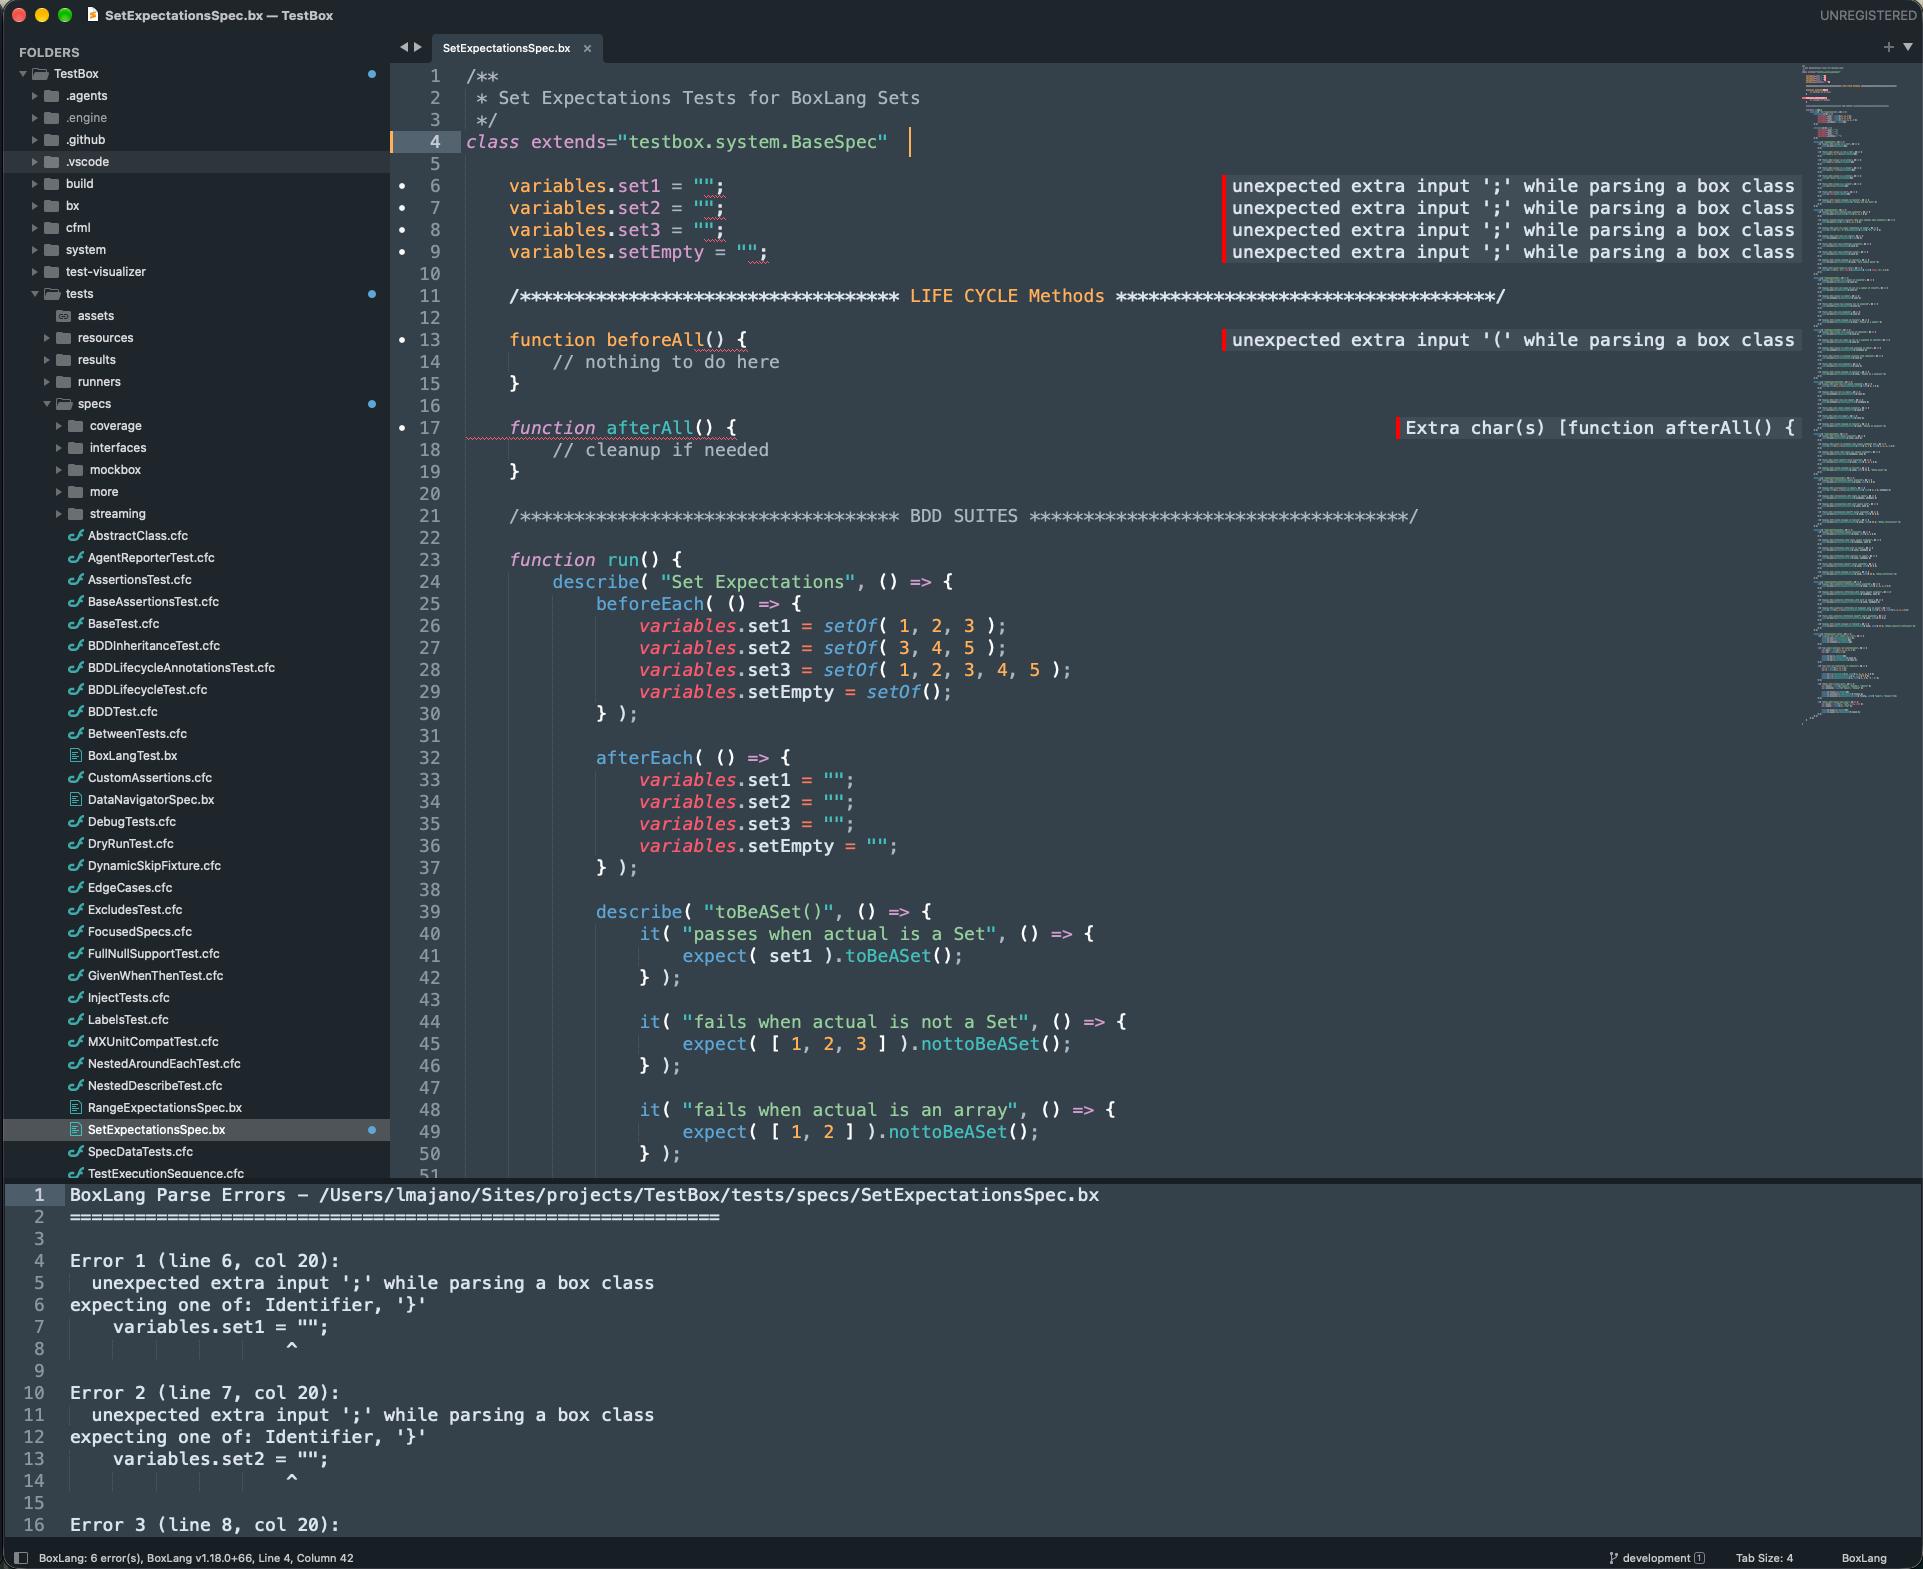The image size is (1923, 1569).
Task: Click the interfaces folder icon
Action: 76,448
